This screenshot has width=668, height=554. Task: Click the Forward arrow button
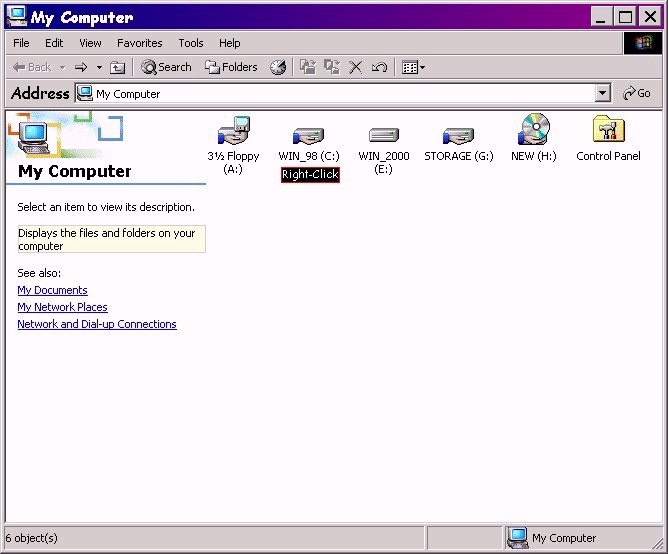pos(81,67)
